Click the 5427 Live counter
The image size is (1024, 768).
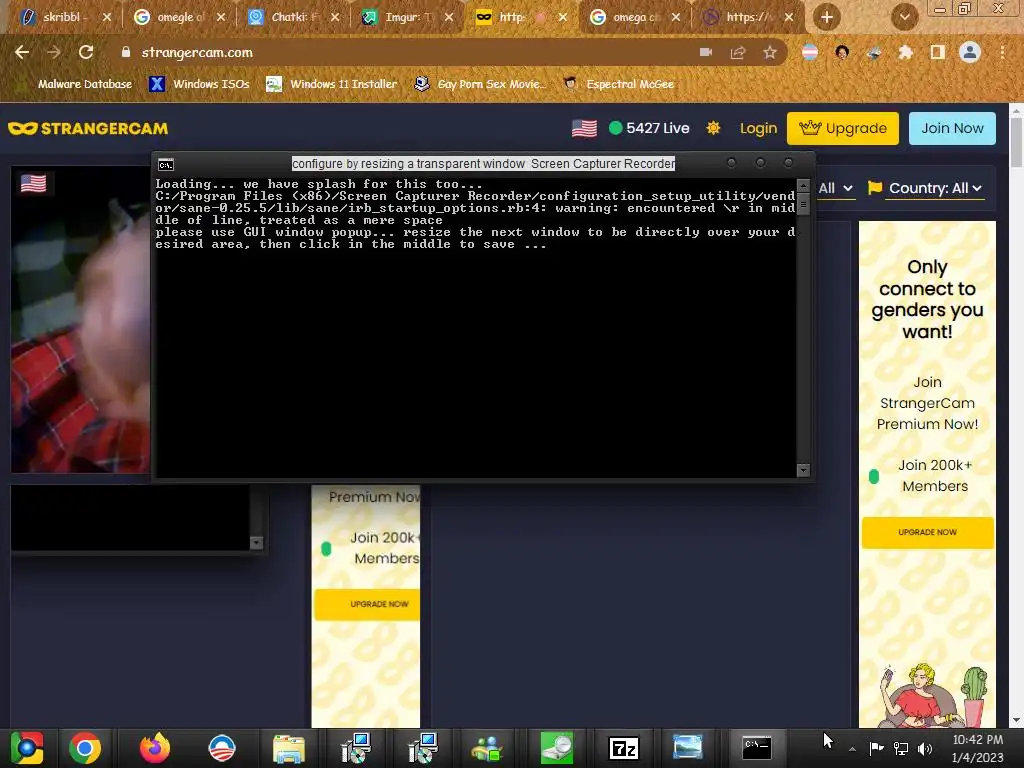[x=649, y=128]
